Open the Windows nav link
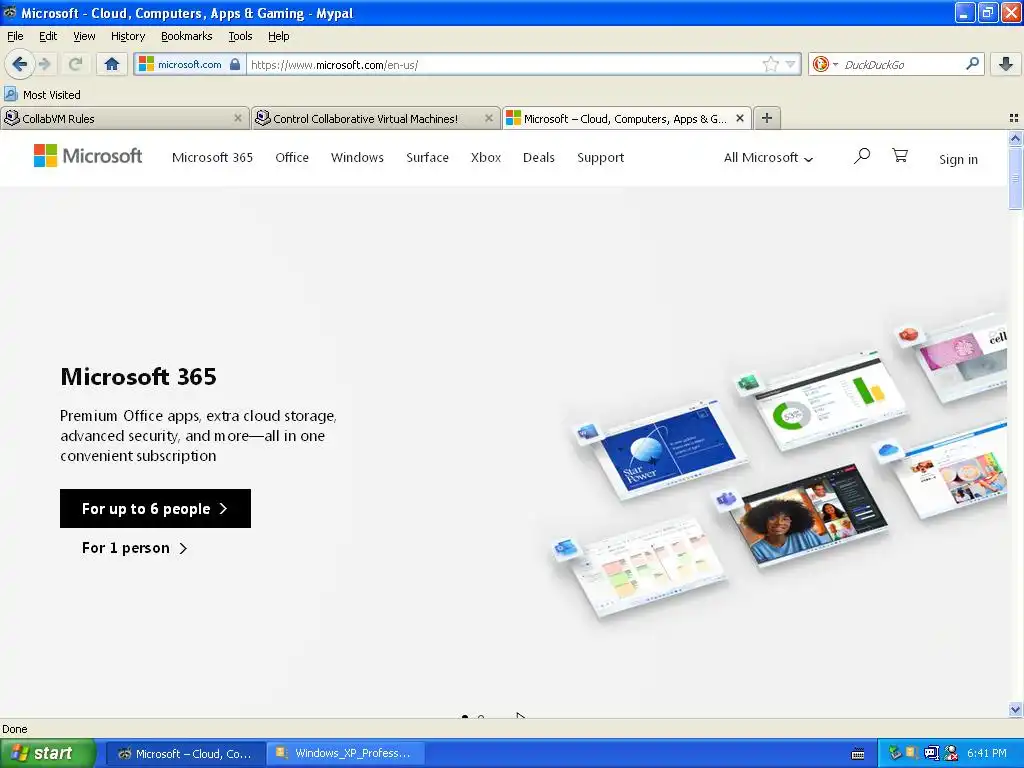The image size is (1024, 768). point(357,157)
